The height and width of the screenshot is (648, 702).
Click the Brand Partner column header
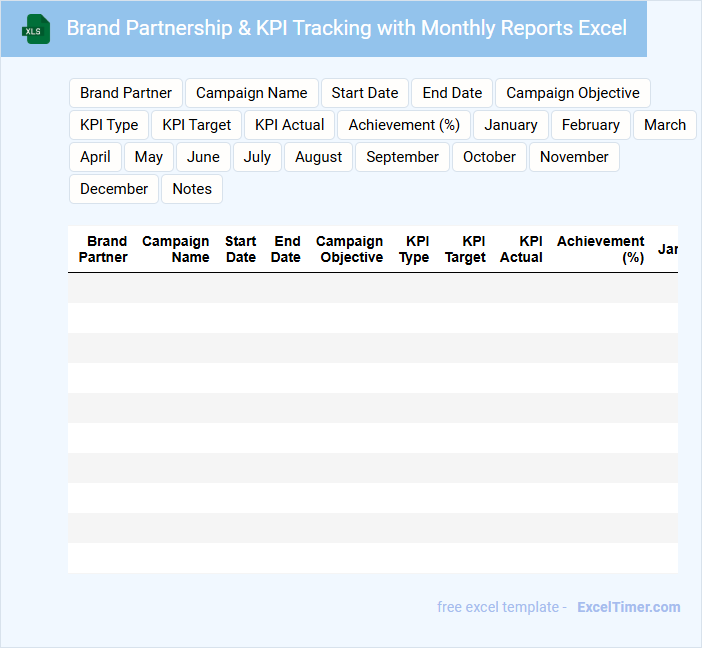point(103,249)
